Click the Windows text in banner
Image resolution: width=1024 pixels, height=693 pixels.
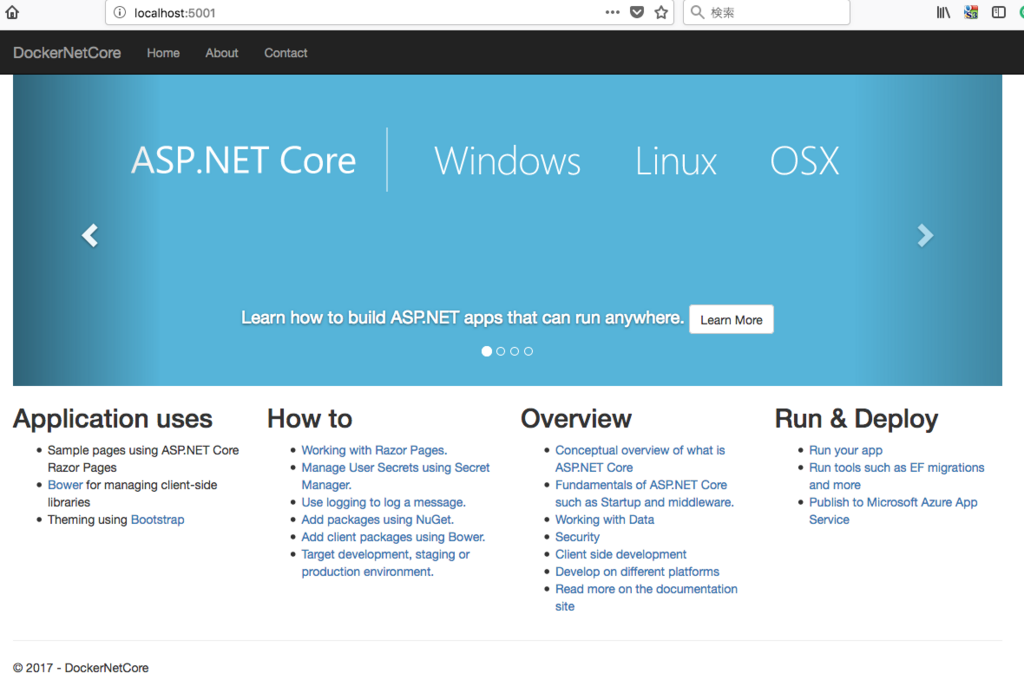(507, 161)
